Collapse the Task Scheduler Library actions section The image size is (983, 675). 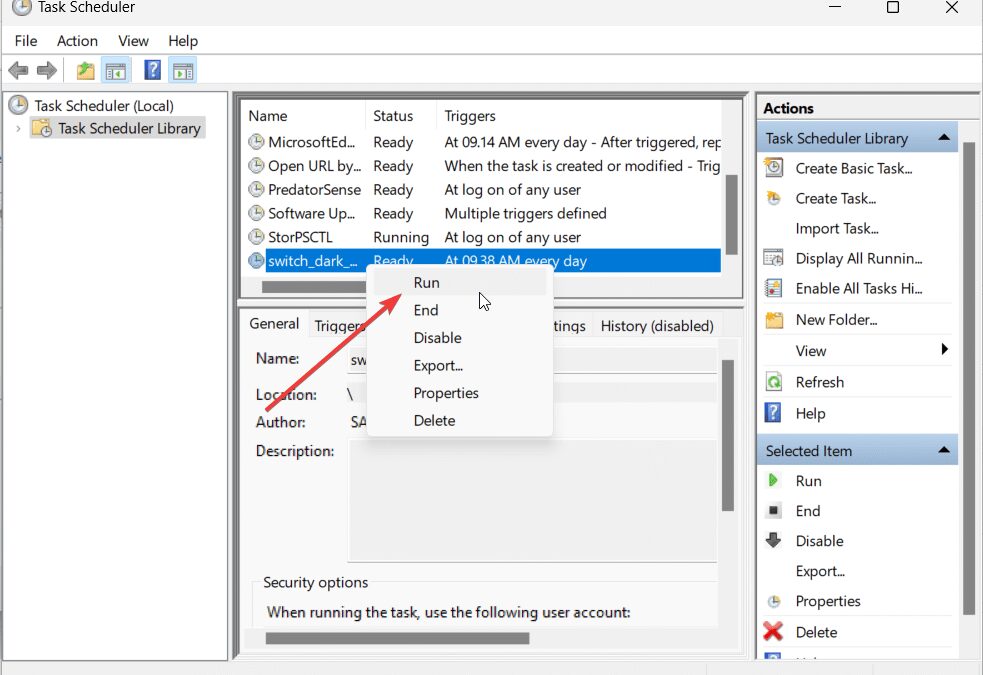[943, 138]
